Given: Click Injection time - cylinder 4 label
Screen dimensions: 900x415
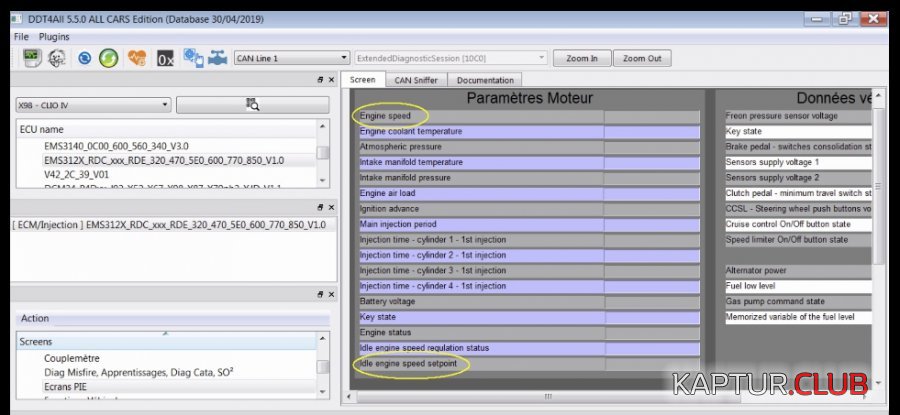Looking at the screenshot, I should pyautogui.click(x=433, y=286).
